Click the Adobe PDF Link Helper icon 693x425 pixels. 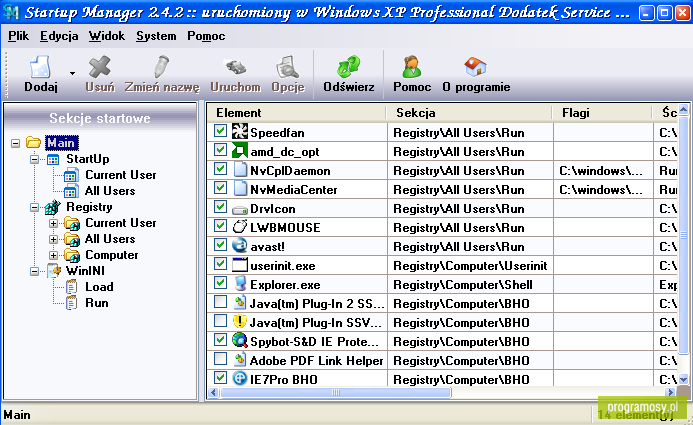[240, 360]
